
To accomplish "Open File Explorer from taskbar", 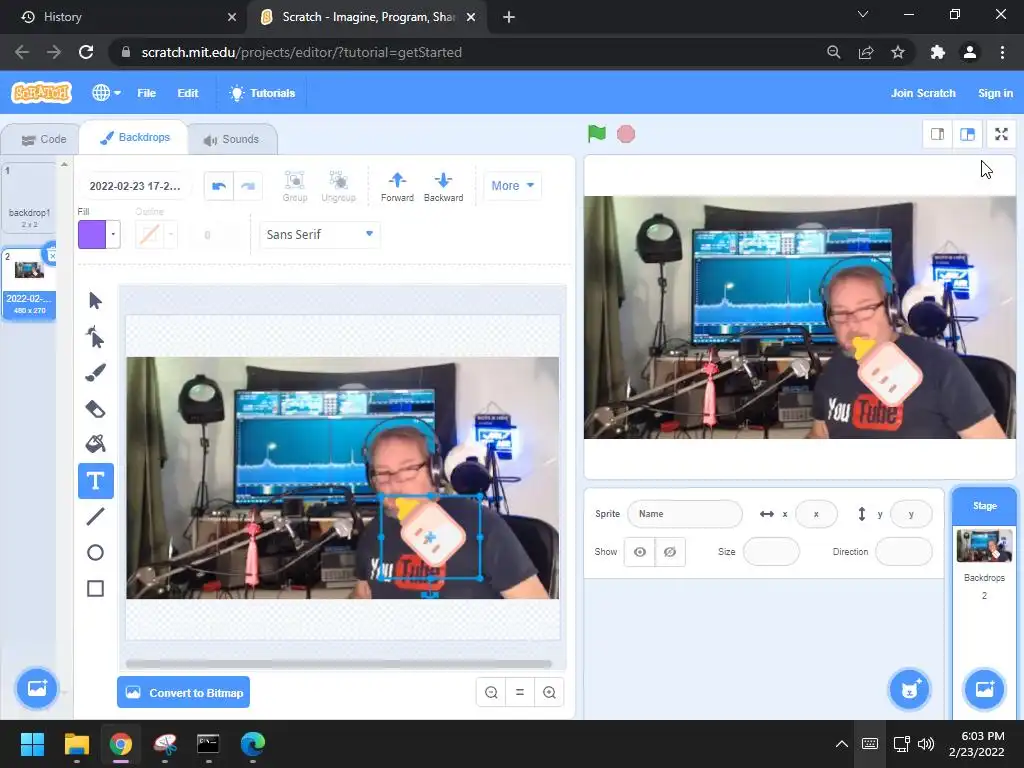I will [76, 744].
